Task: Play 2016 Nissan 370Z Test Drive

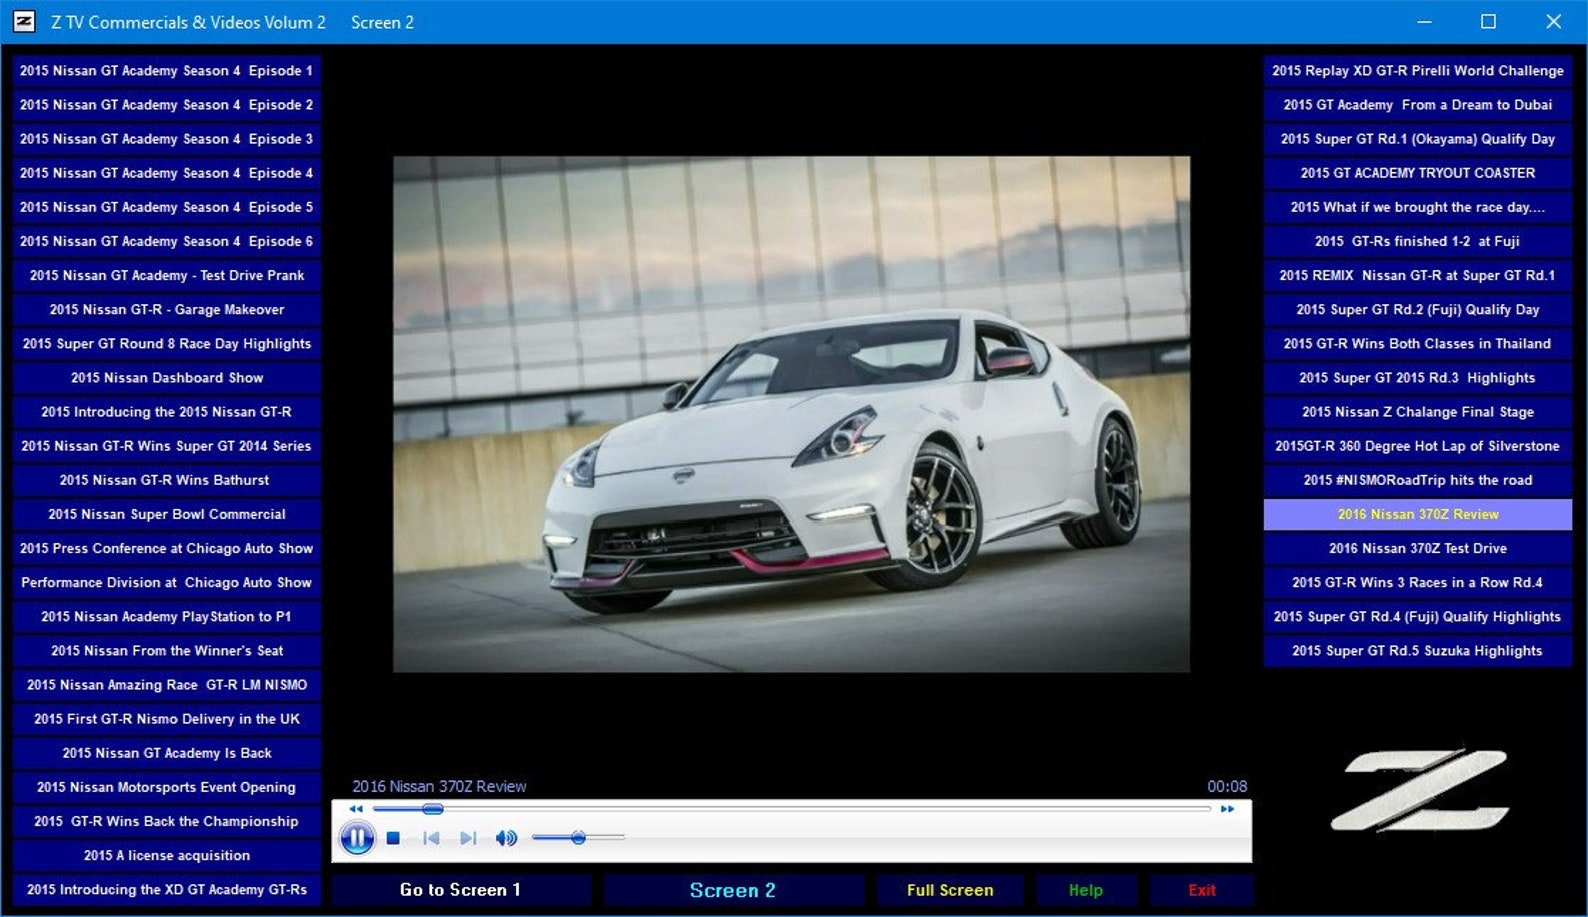Action: tap(1418, 548)
